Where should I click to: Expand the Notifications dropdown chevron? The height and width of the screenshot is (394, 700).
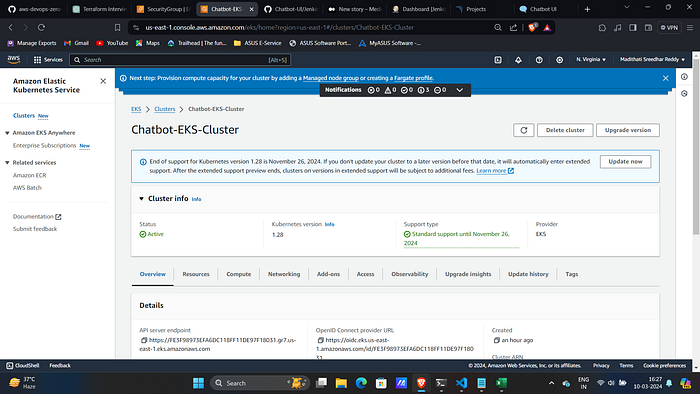click(459, 90)
